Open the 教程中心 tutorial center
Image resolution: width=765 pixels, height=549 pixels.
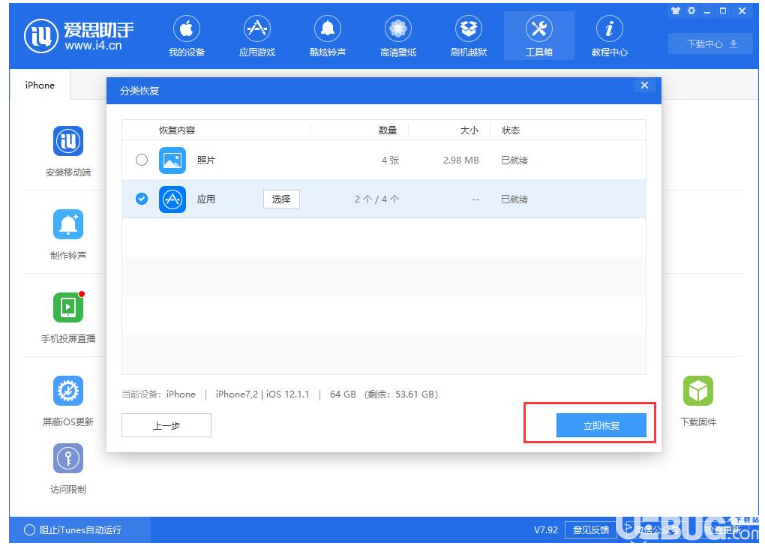[609, 37]
